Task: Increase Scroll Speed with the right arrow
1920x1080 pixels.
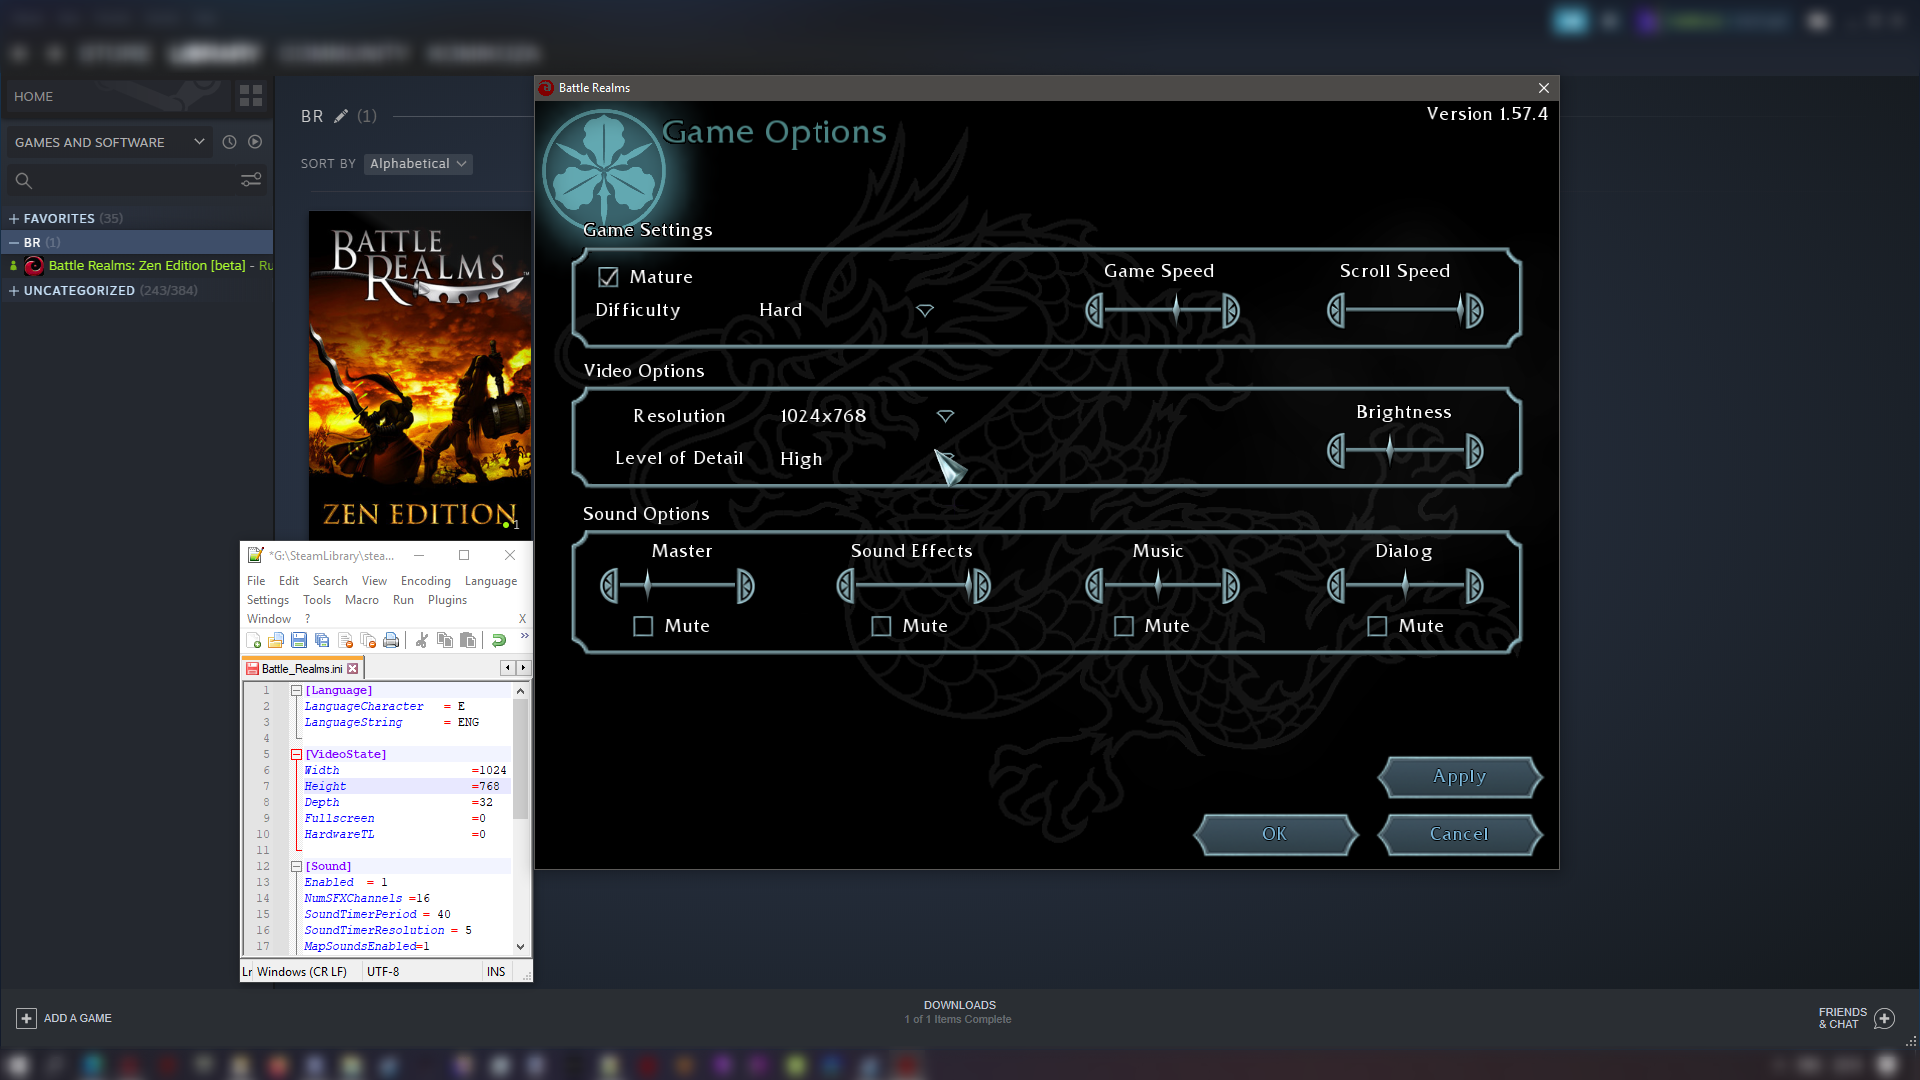Action: pos(1474,311)
